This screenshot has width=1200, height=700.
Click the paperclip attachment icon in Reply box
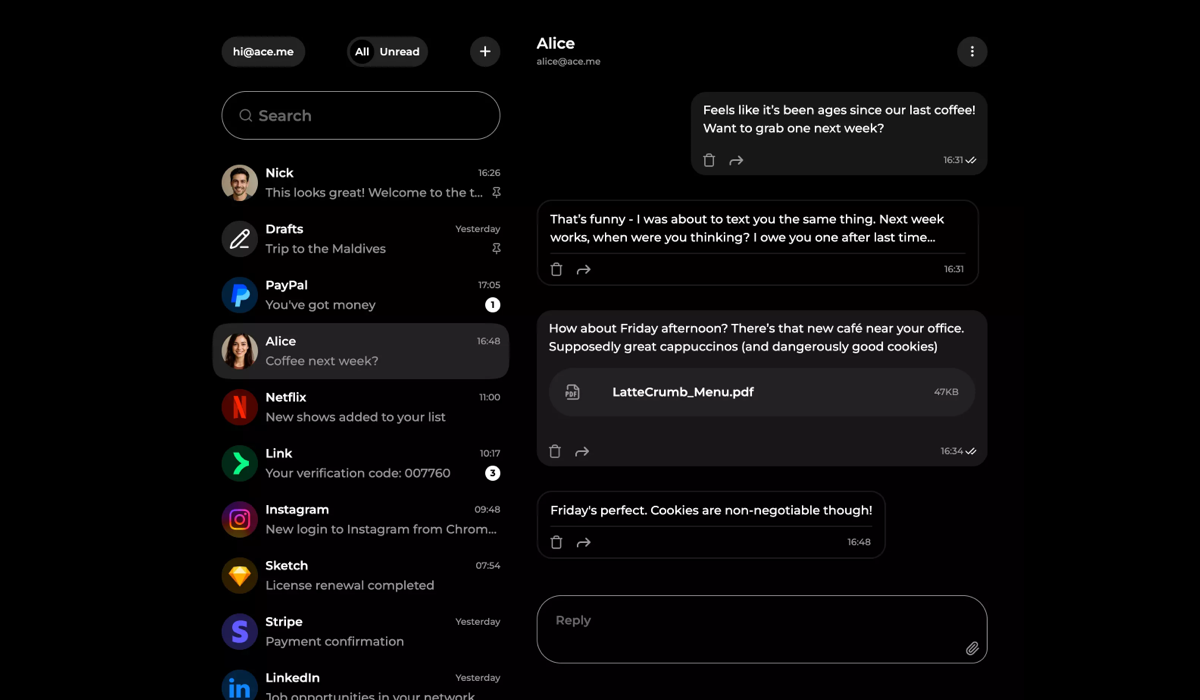pyautogui.click(x=972, y=648)
